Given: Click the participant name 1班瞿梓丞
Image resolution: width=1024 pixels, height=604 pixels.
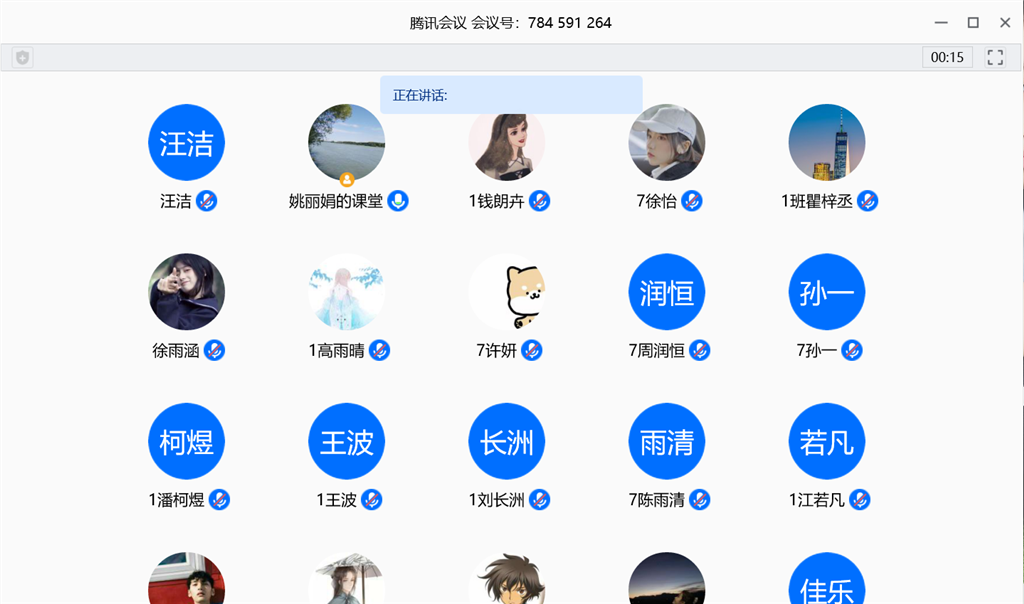Looking at the screenshot, I should [816, 201].
